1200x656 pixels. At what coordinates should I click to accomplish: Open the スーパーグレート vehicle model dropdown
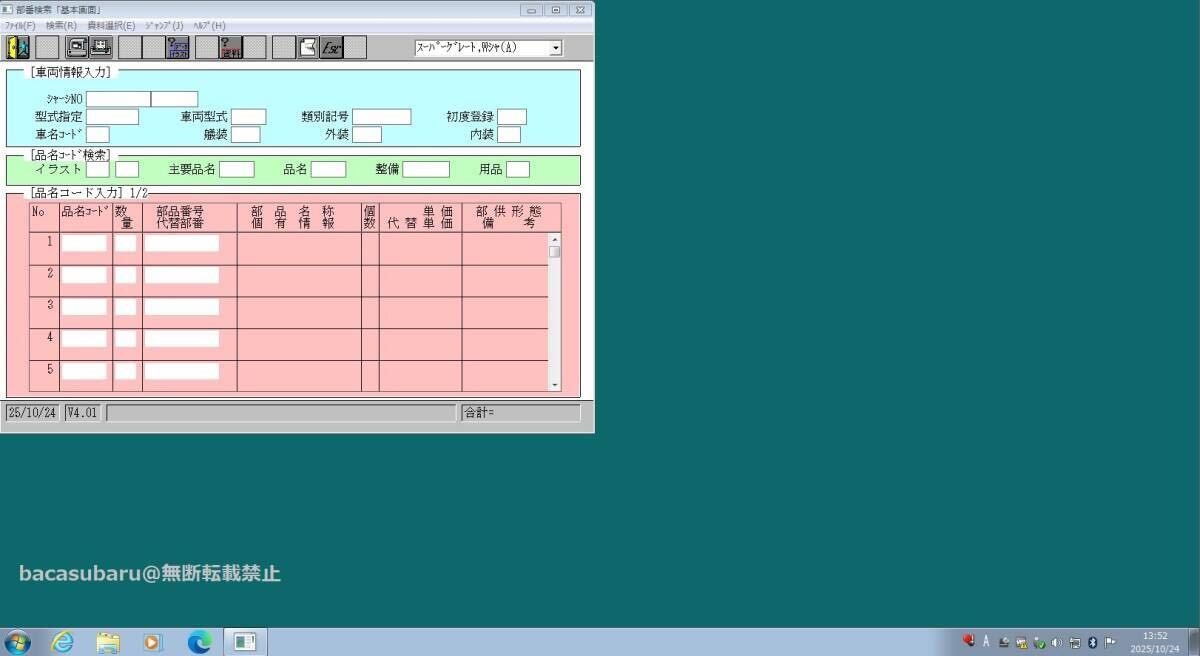coord(555,47)
